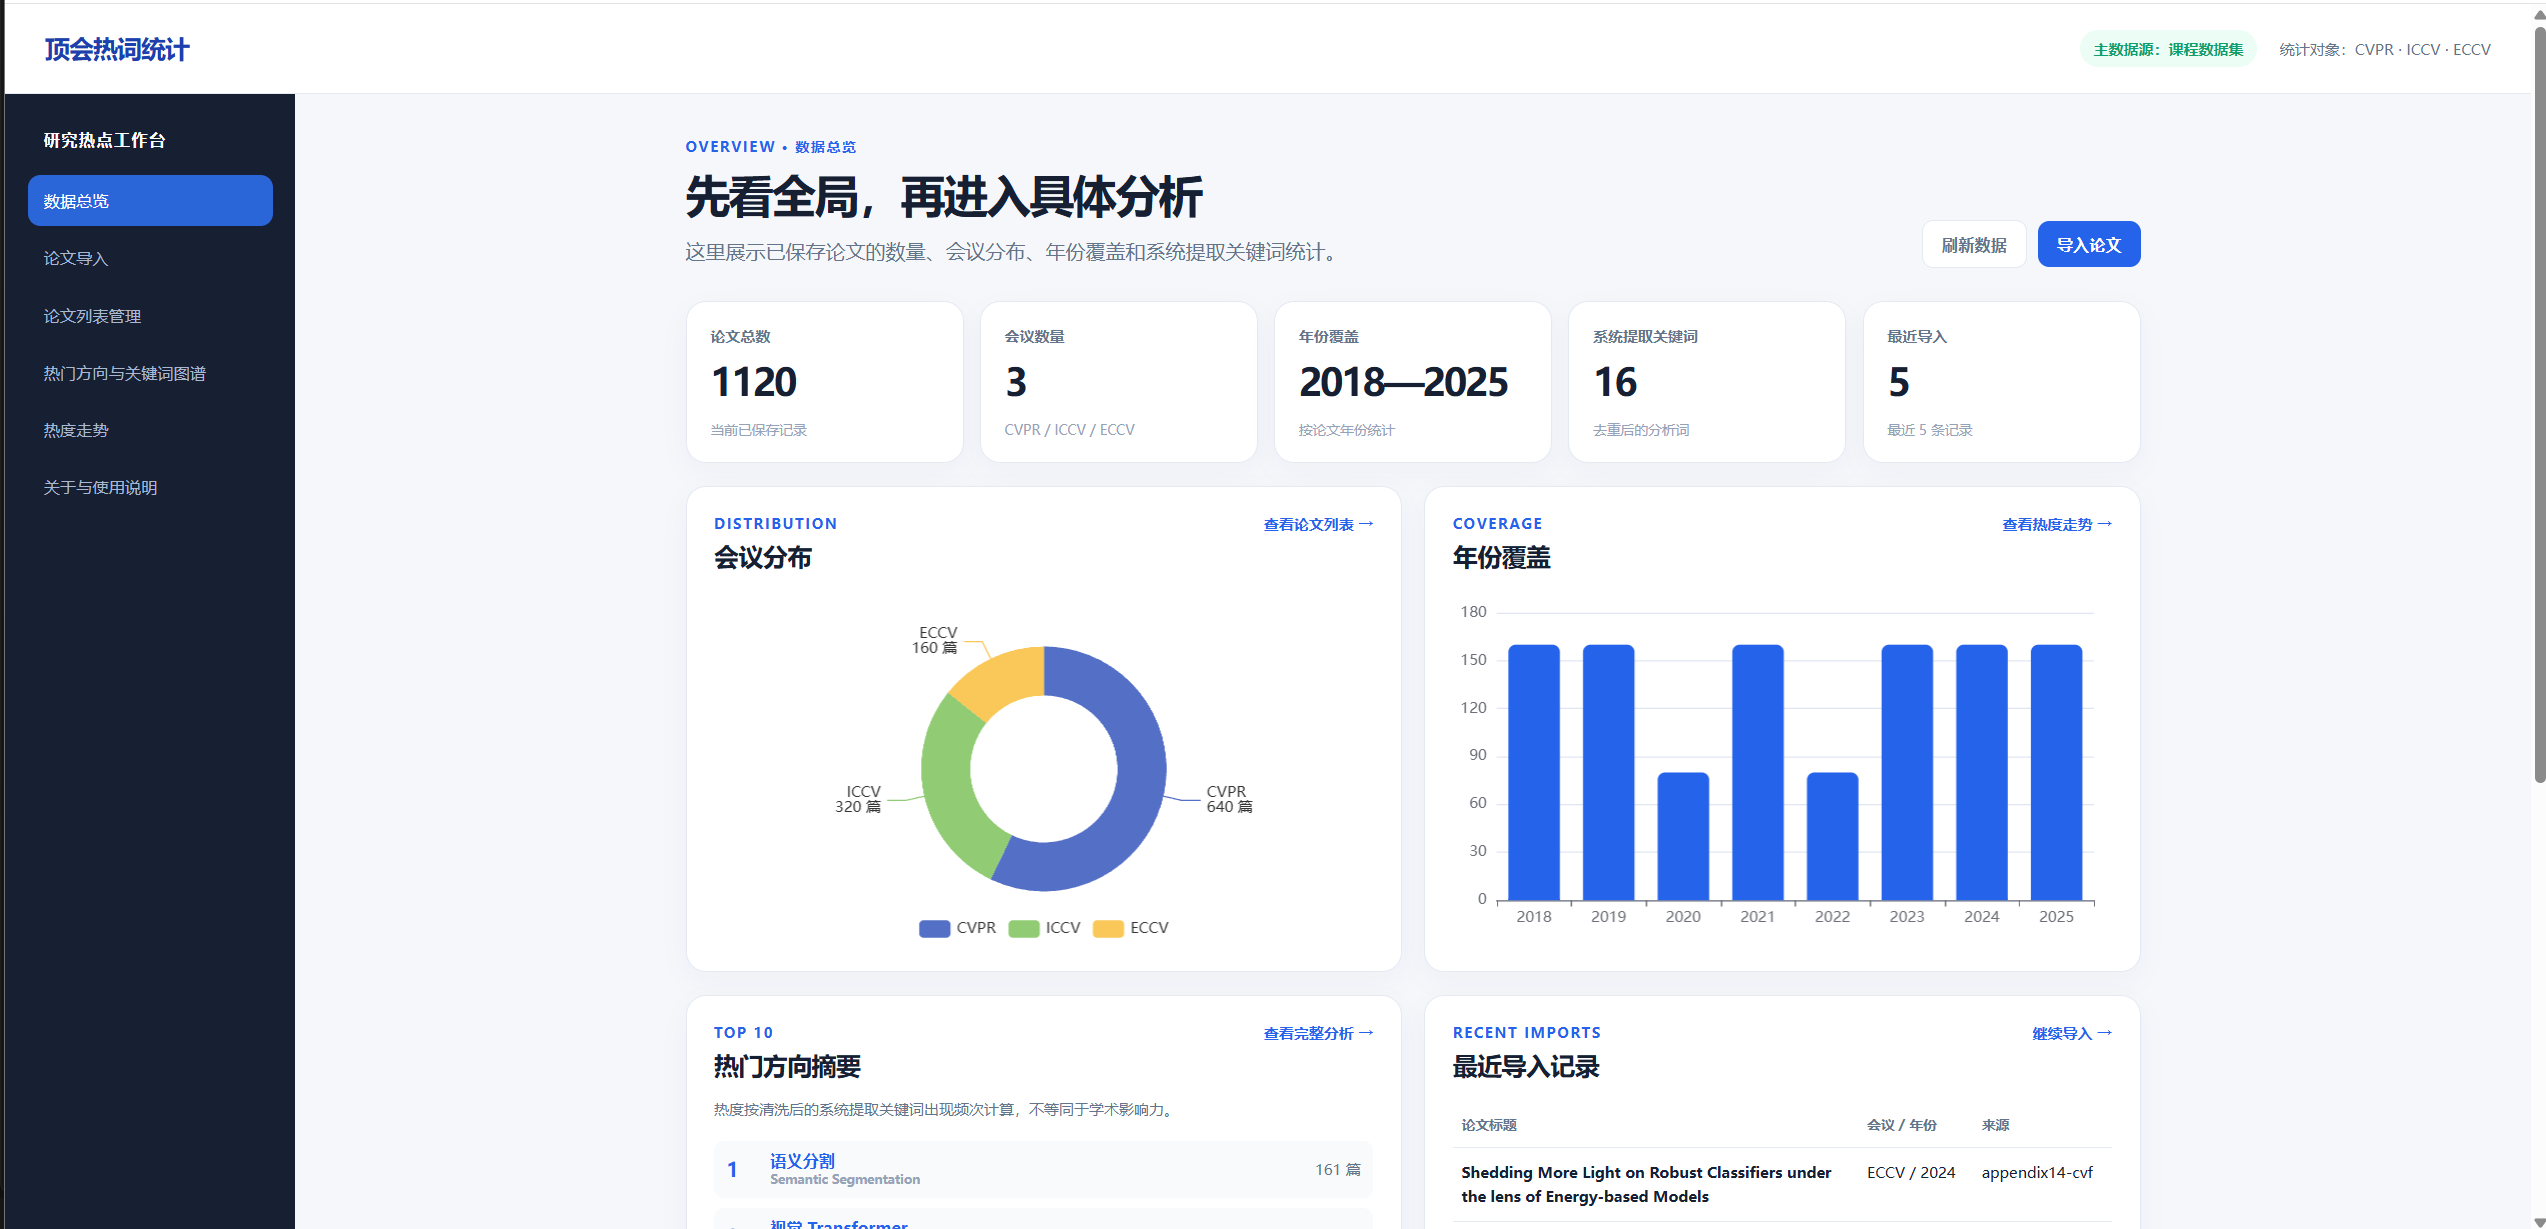Click the 2022 bar in 年份覆盖 chart

pyautogui.click(x=1832, y=836)
